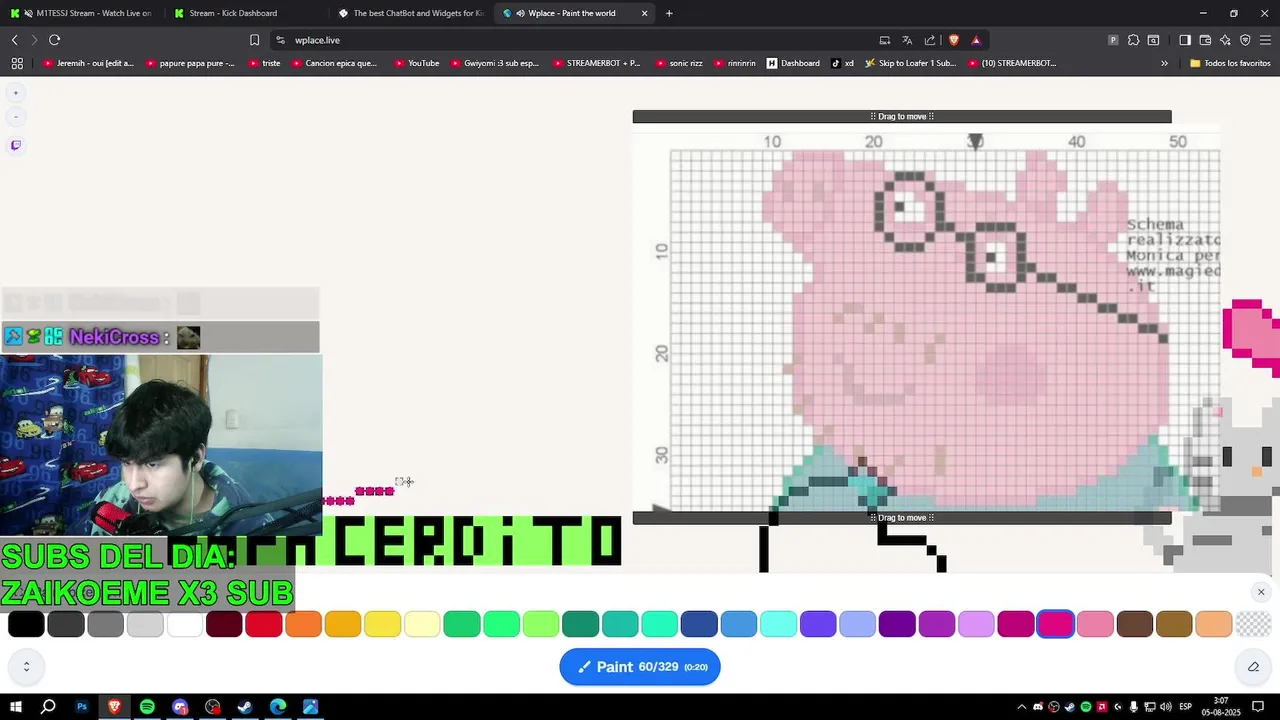Open the YouTube bookmark
Screen dimensions: 1280x720
(x=417, y=63)
